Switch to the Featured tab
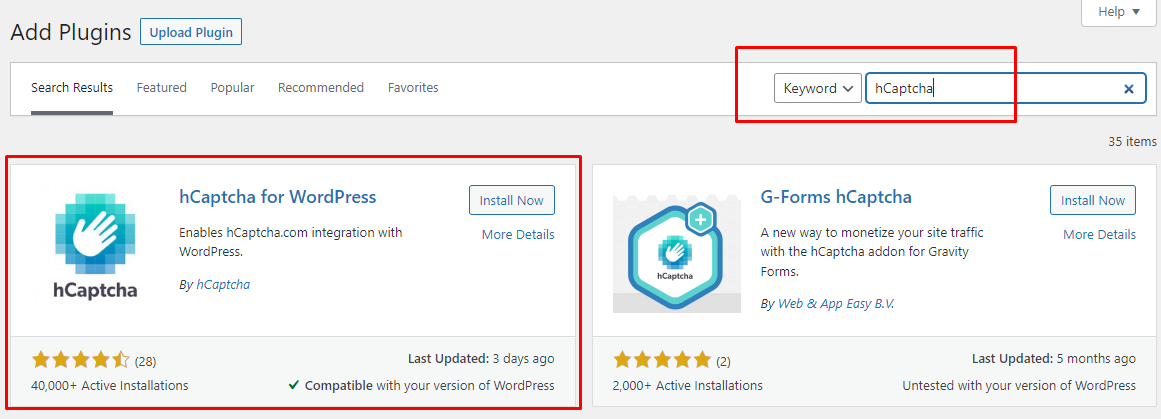This screenshot has width=1161, height=419. click(161, 87)
